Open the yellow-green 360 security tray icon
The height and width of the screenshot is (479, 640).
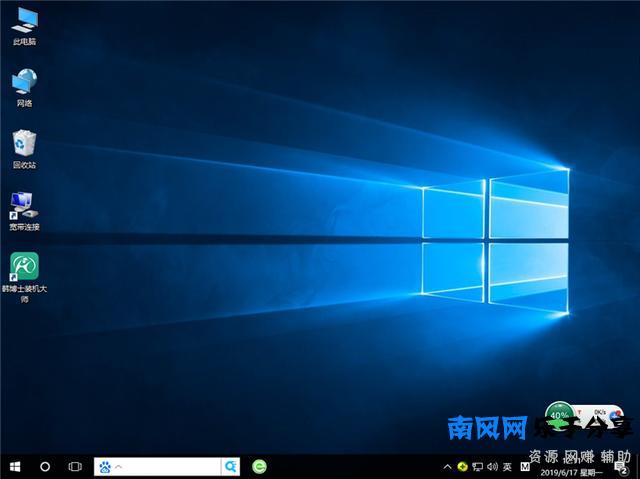(462, 466)
